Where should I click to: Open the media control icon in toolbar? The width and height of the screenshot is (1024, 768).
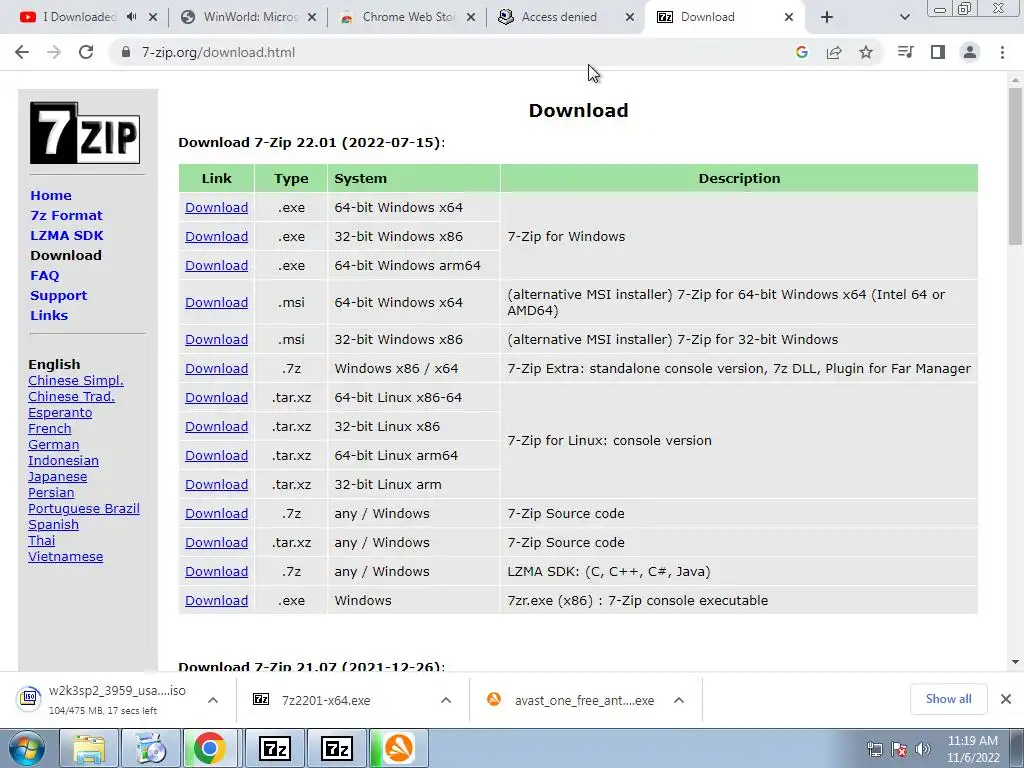[x=905, y=52]
